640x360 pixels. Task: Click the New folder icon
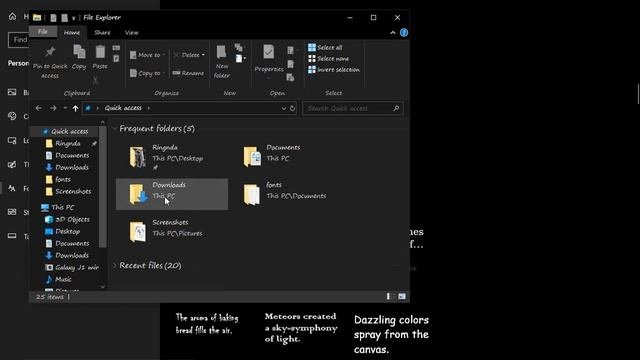[222, 52]
